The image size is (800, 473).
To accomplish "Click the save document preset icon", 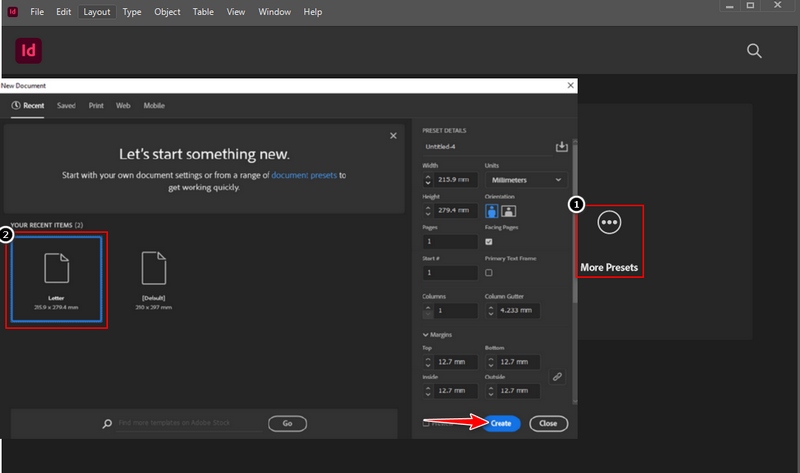I will click(x=561, y=147).
